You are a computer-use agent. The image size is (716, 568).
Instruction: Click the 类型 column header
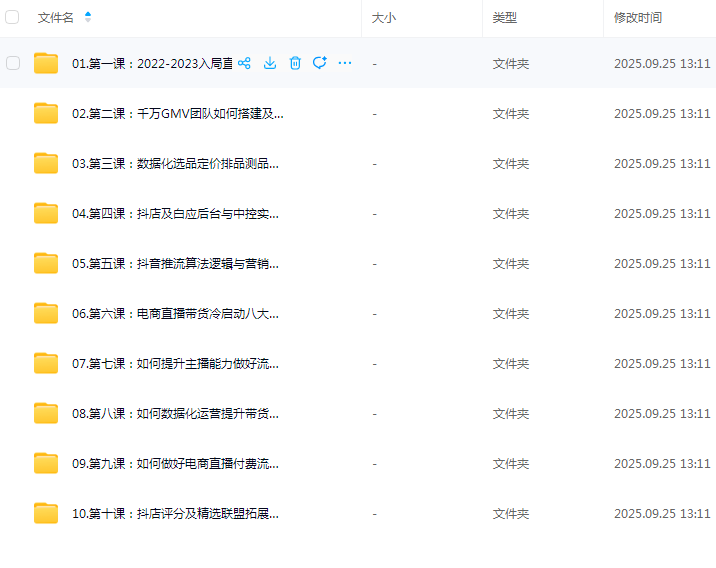point(505,18)
